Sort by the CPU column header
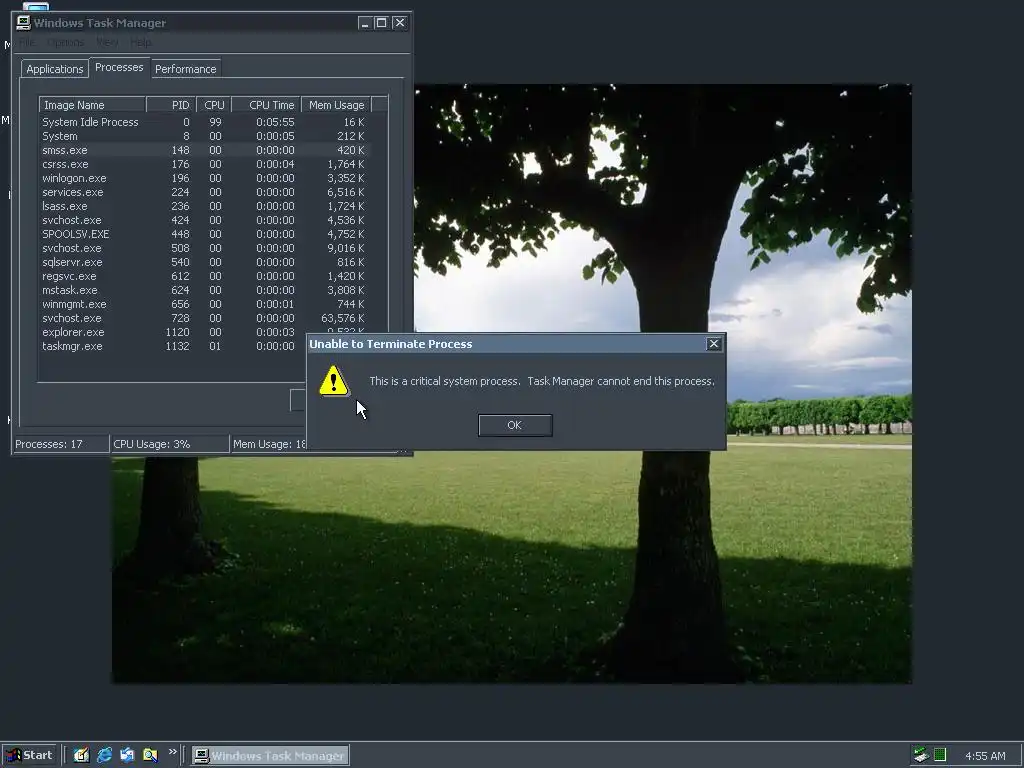The height and width of the screenshot is (768, 1024). pyautogui.click(x=214, y=105)
